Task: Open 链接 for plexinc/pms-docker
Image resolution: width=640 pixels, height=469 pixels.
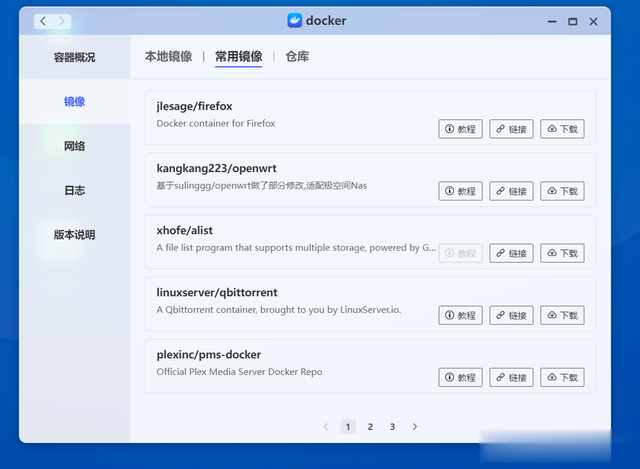Action: coord(511,377)
